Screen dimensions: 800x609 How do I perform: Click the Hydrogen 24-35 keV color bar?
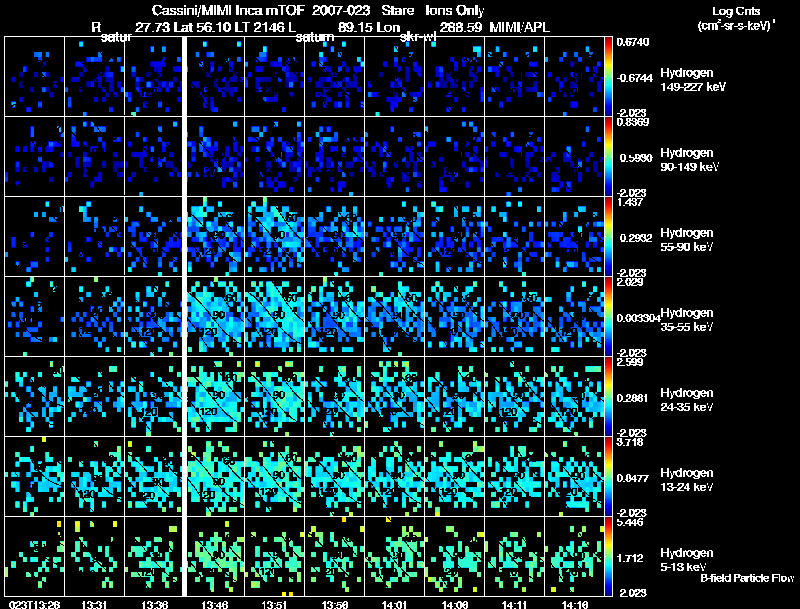point(608,396)
